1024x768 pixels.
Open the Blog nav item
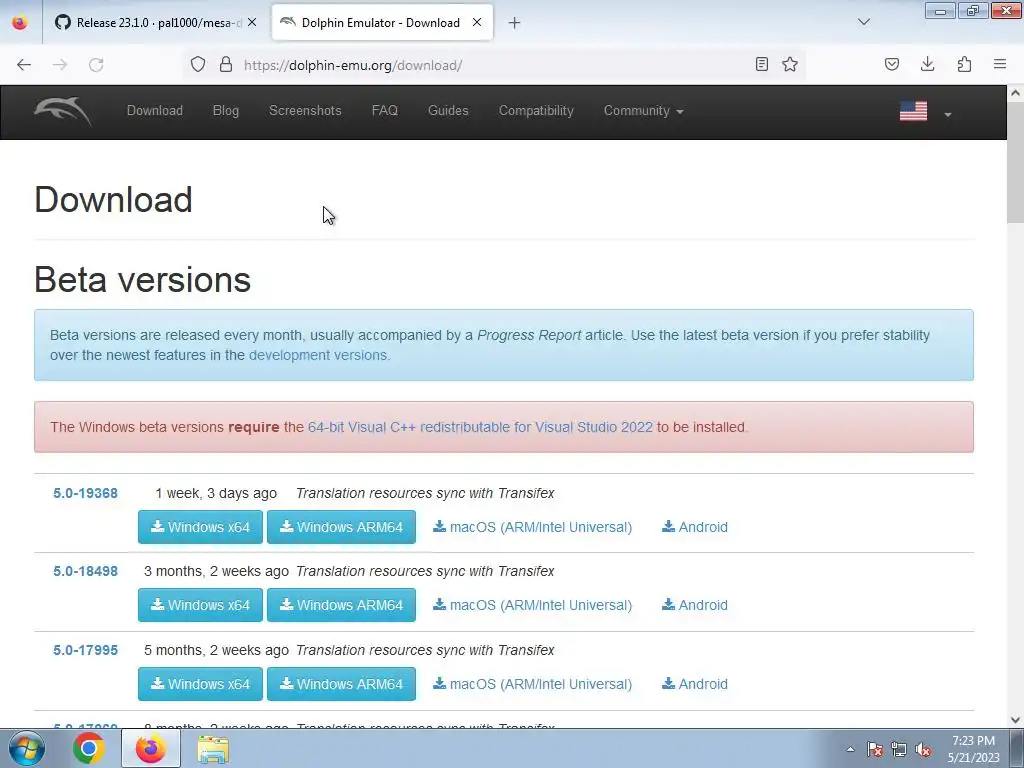[226, 111]
